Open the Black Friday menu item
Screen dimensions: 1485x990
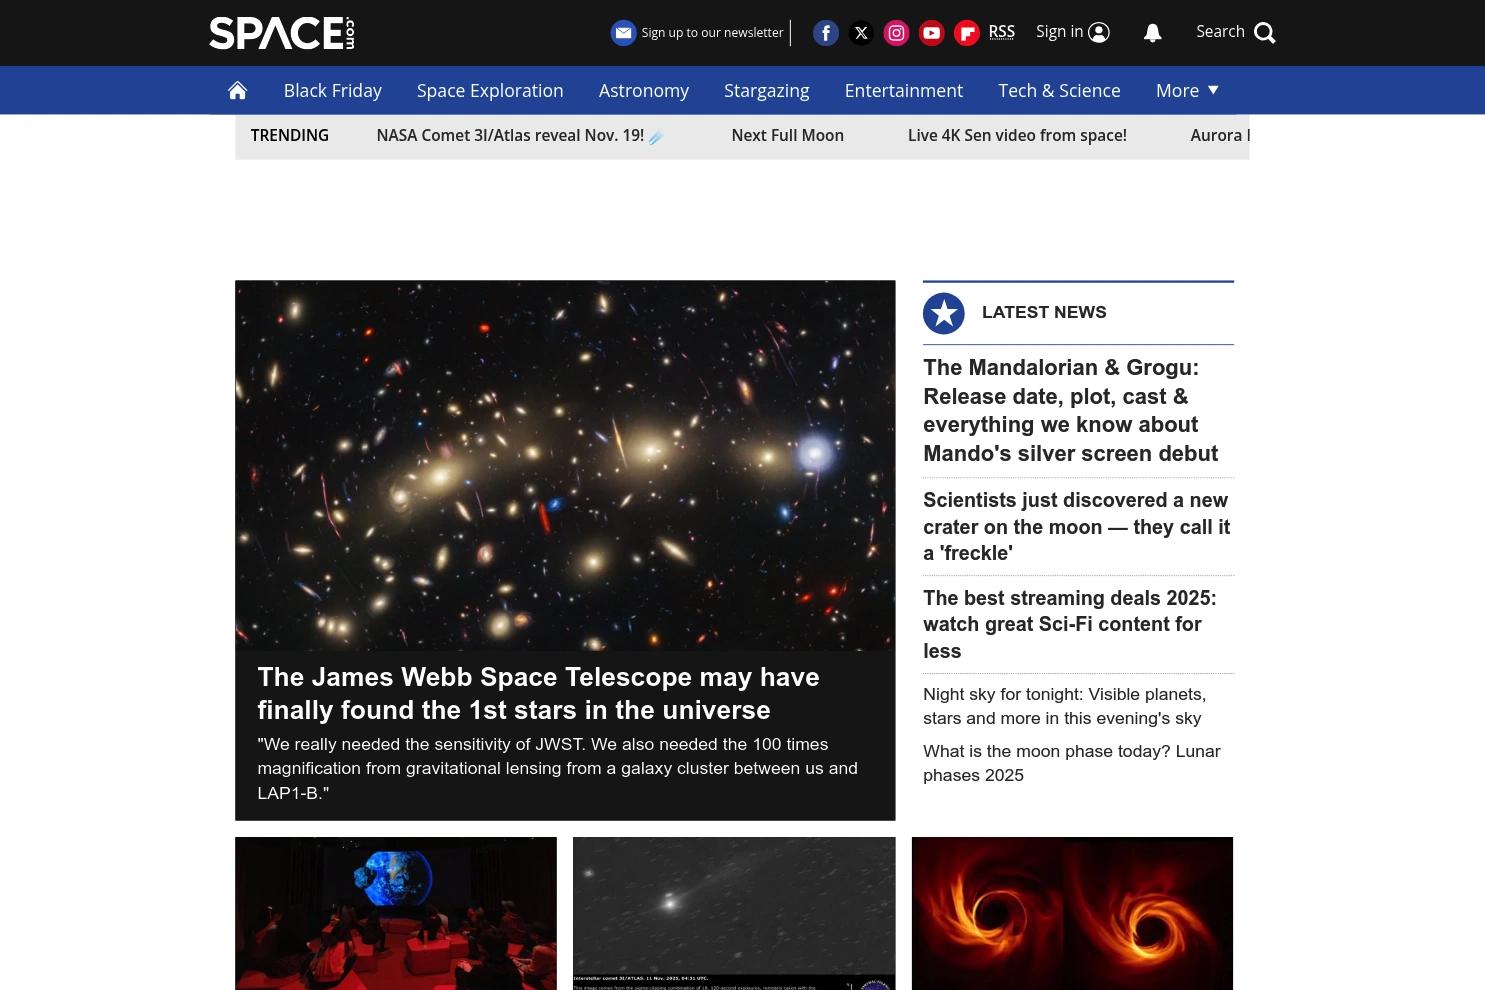(x=333, y=90)
